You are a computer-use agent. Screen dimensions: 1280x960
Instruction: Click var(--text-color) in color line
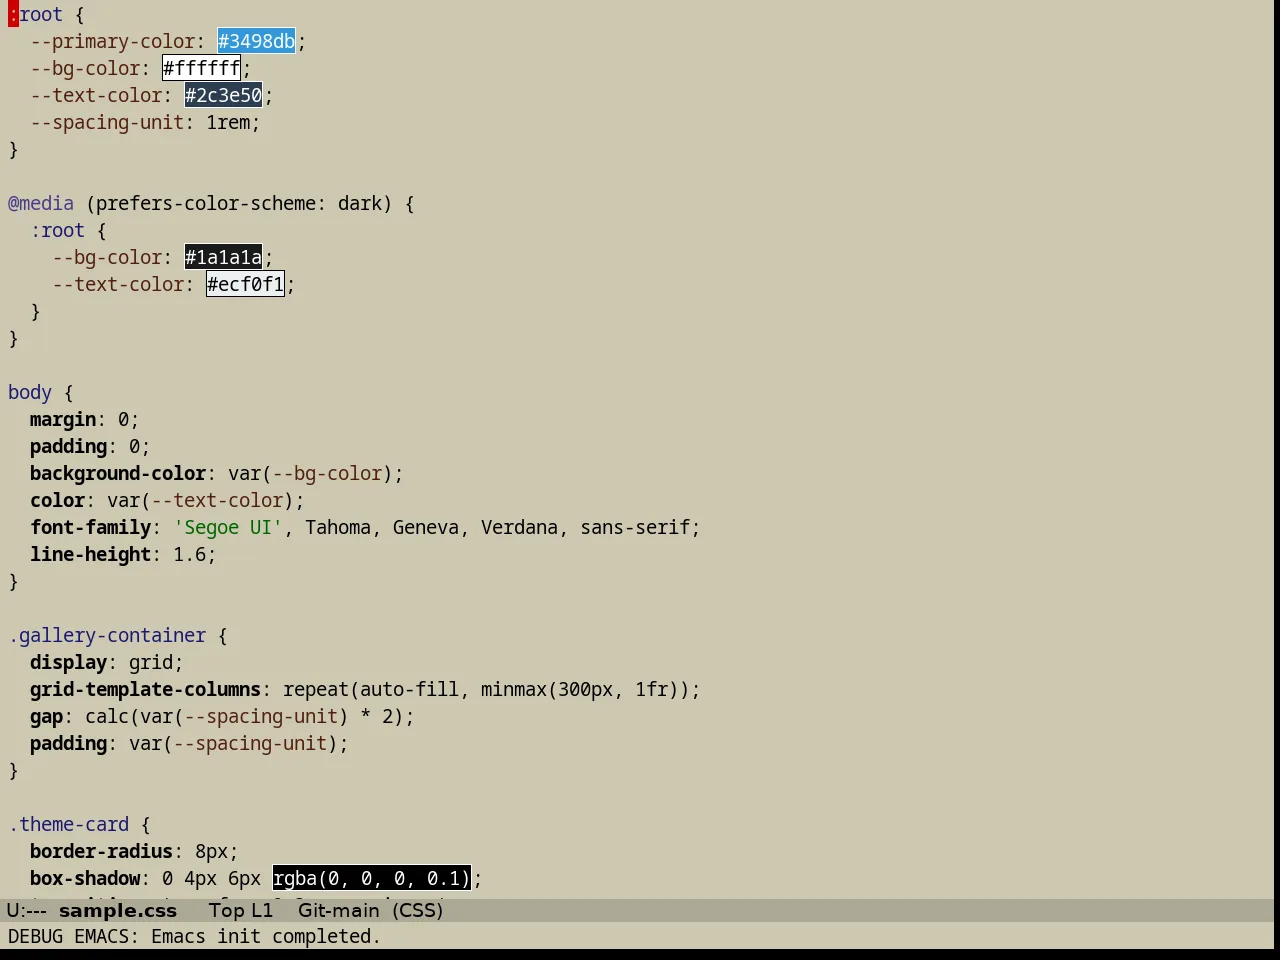point(200,500)
